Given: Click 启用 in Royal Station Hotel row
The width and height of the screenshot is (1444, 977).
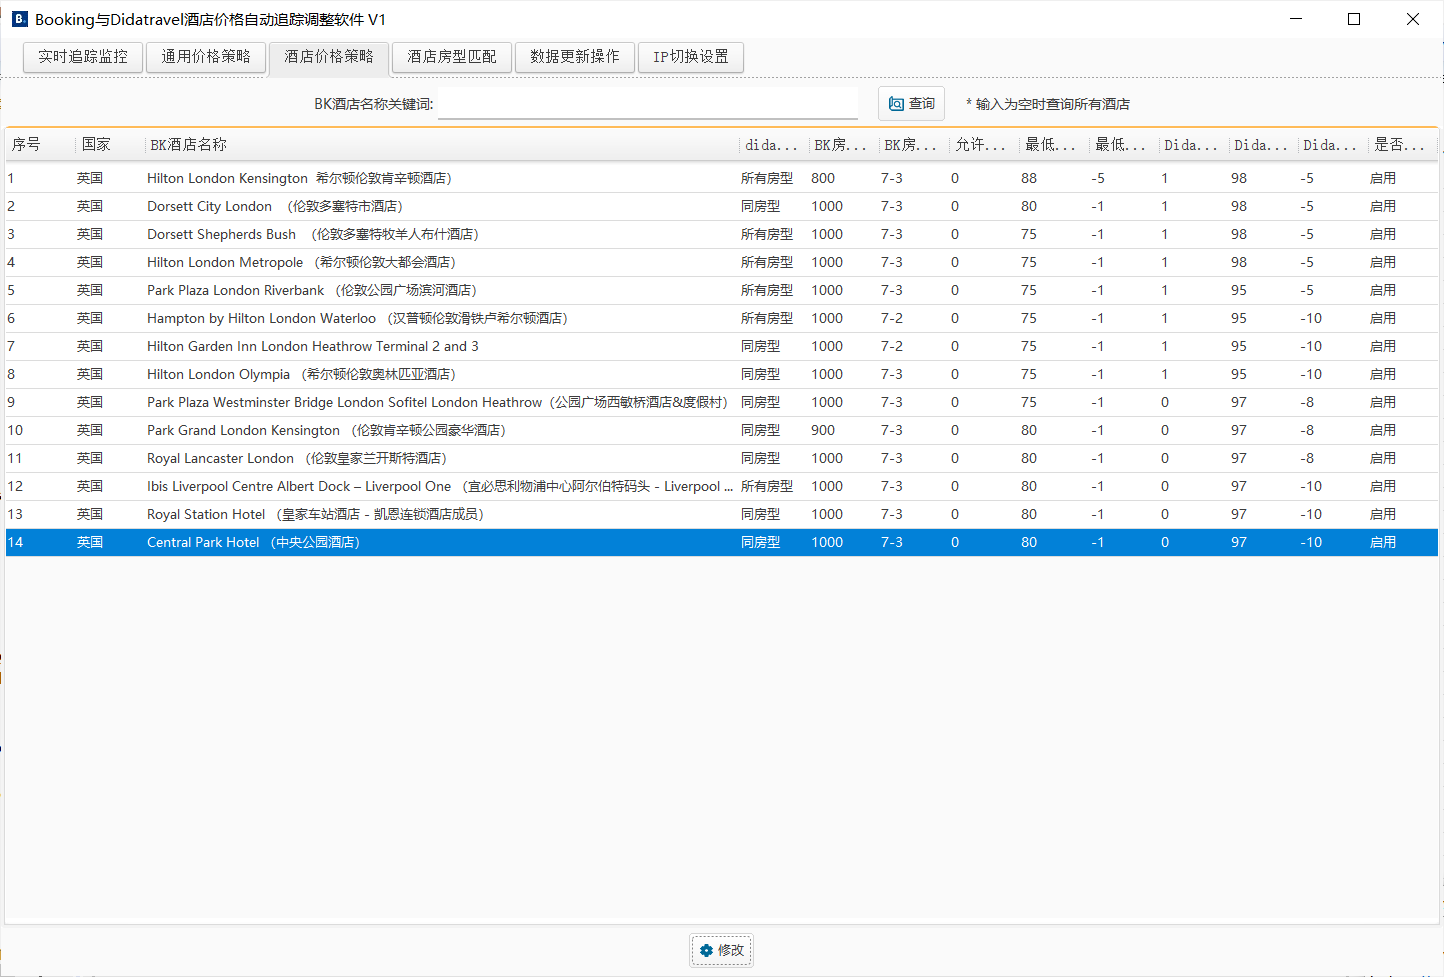Looking at the screenshot, I should (x=1383, y=514).
